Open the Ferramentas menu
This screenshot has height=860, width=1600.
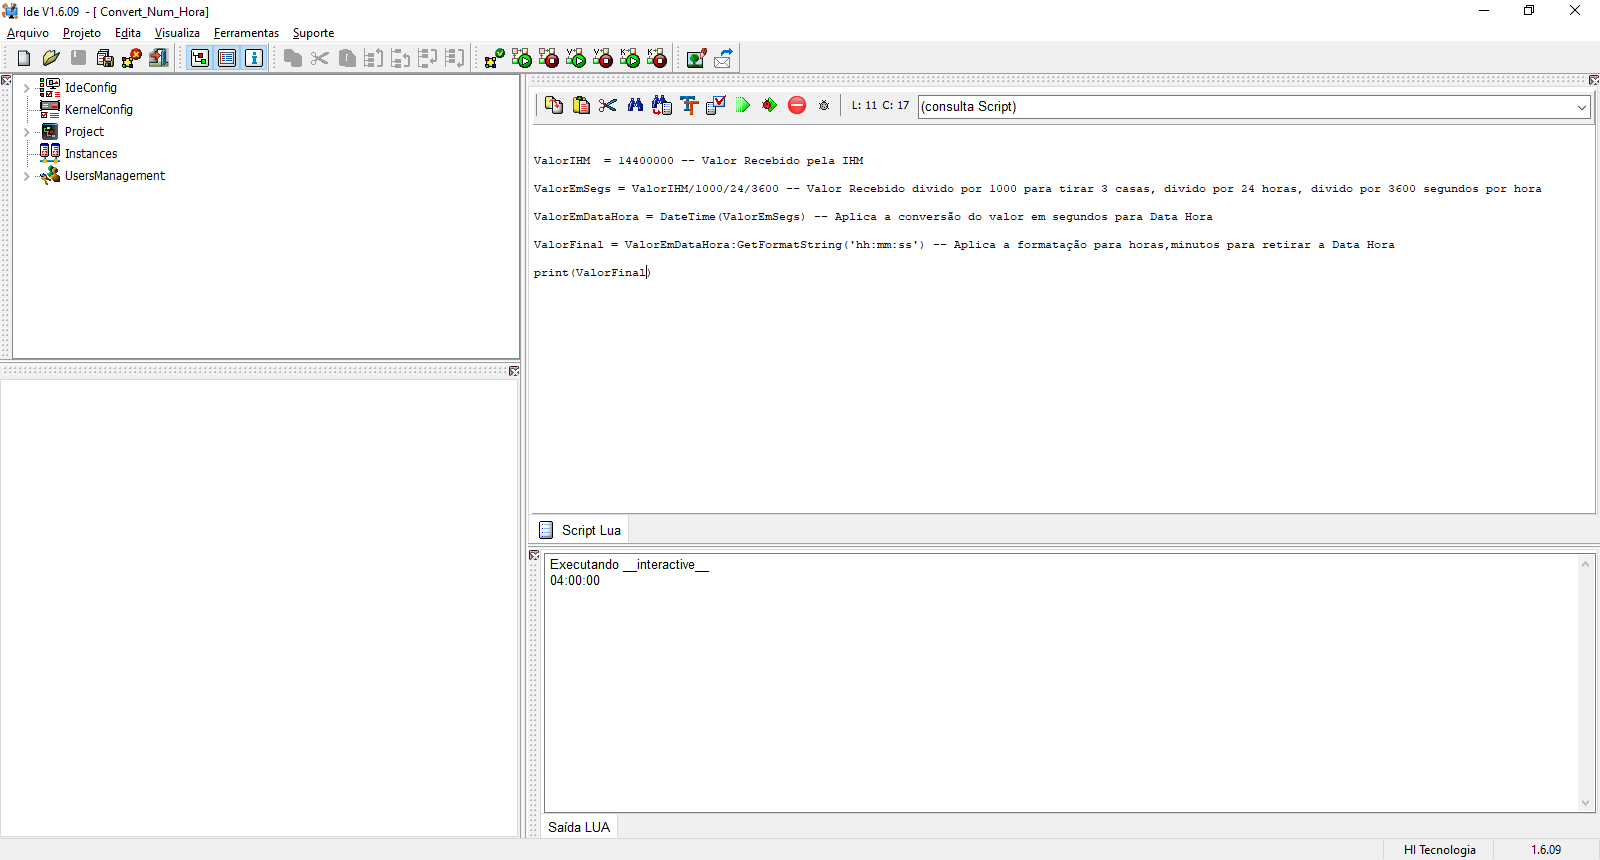coord(246,33)
